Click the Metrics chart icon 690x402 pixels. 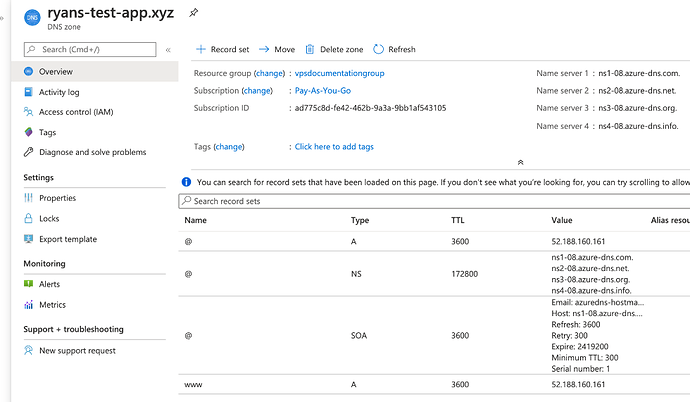(x=29, y=304)
